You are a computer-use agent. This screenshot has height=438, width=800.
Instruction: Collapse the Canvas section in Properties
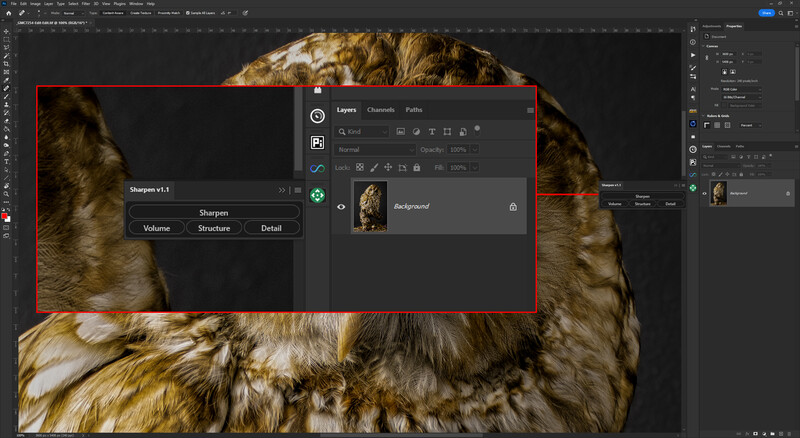tap(703, 46)
